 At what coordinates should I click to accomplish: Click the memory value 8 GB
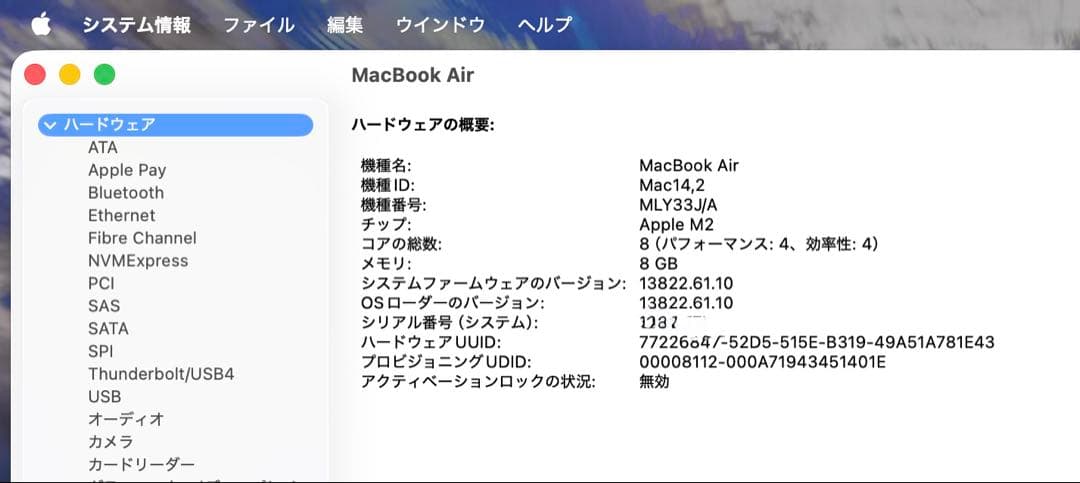658,264
